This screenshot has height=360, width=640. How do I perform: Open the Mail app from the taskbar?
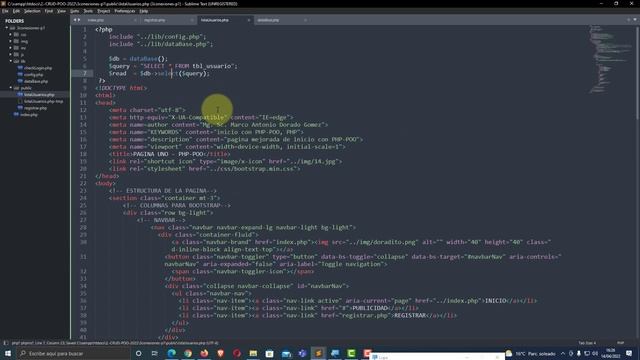pos(286,353)
